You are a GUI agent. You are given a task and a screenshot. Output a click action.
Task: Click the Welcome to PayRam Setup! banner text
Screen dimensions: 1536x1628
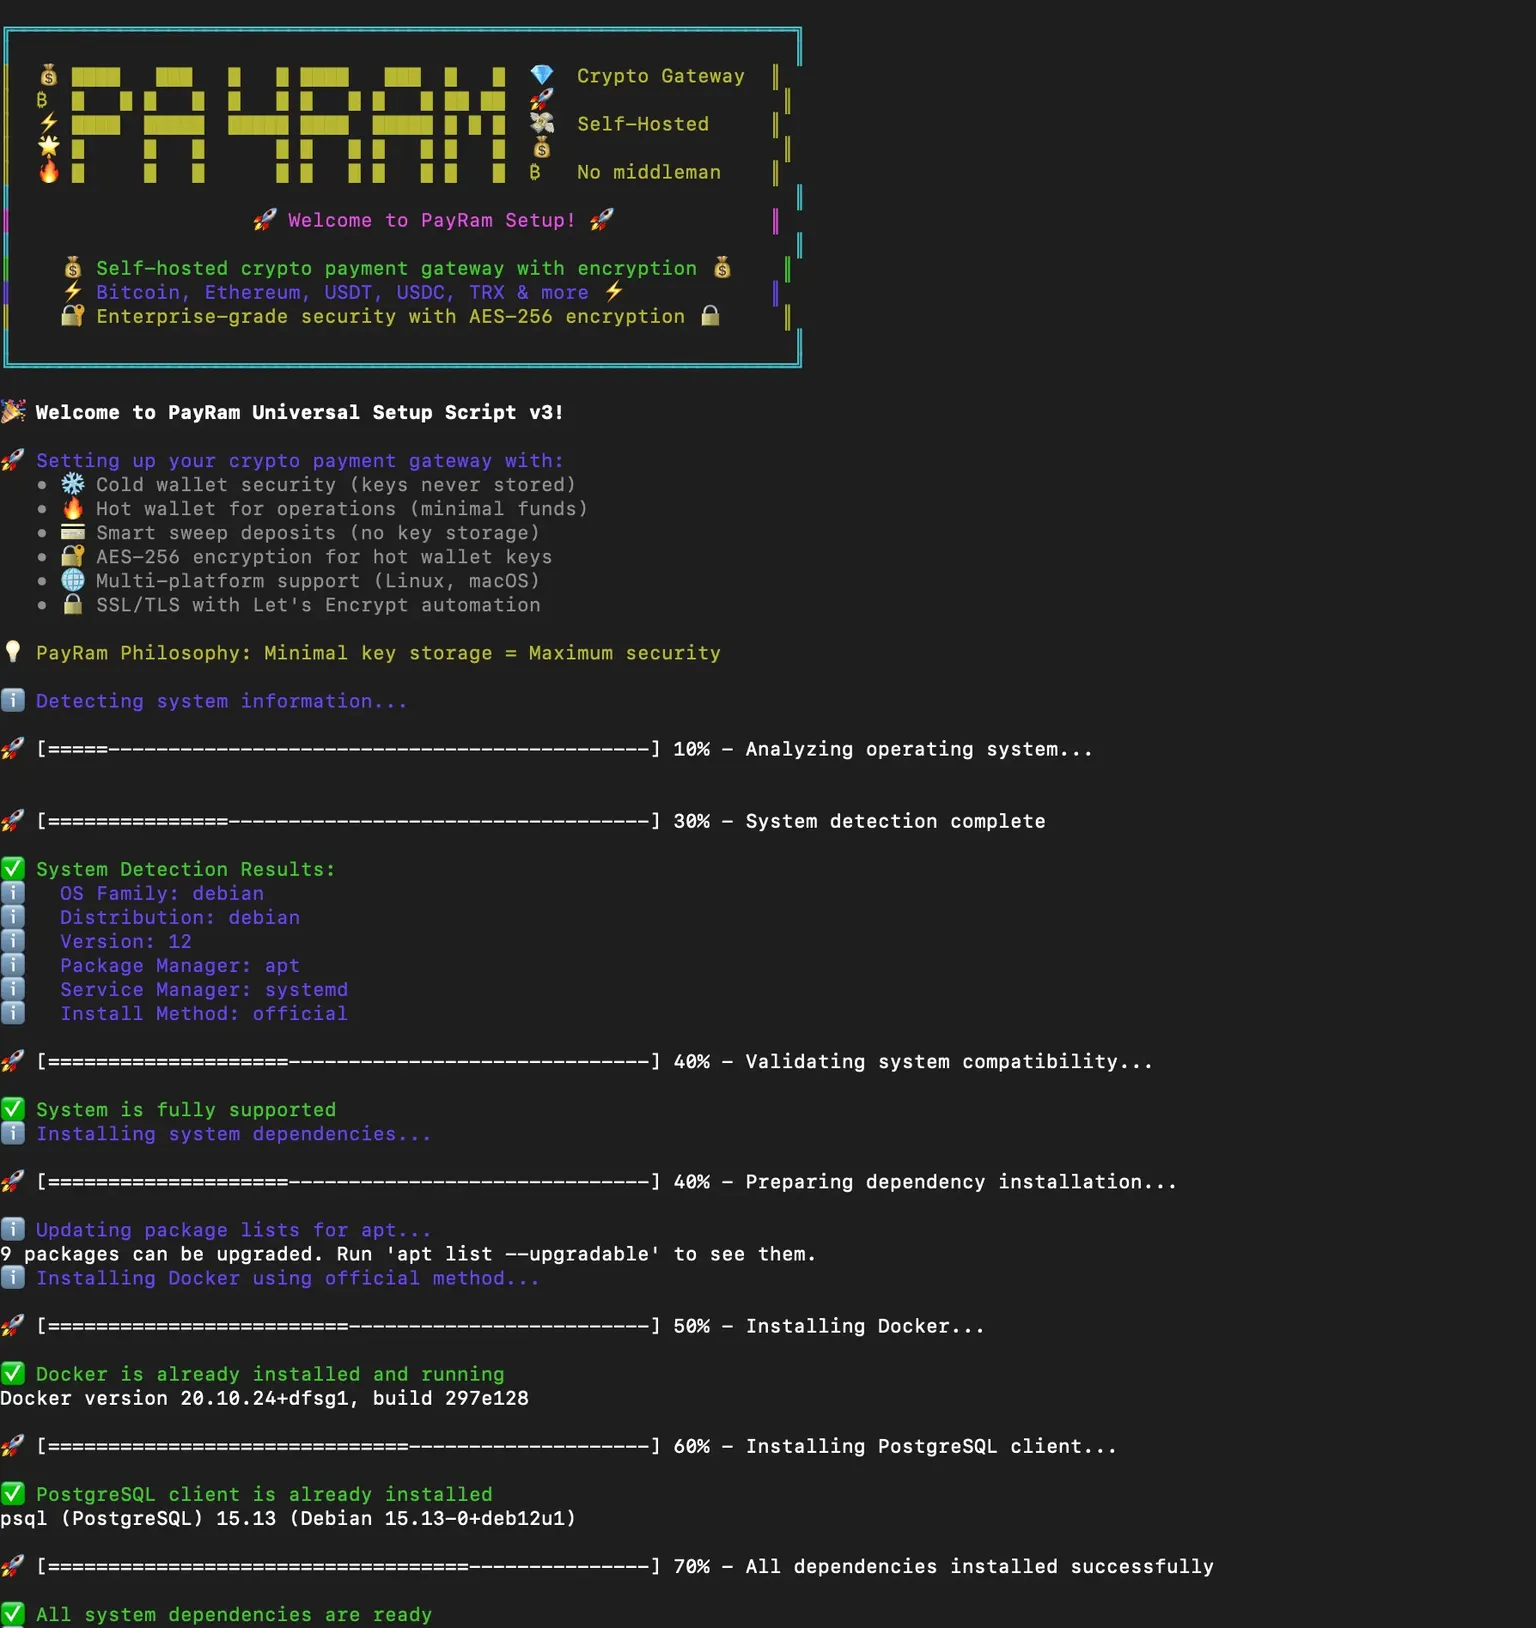point(431,220)
